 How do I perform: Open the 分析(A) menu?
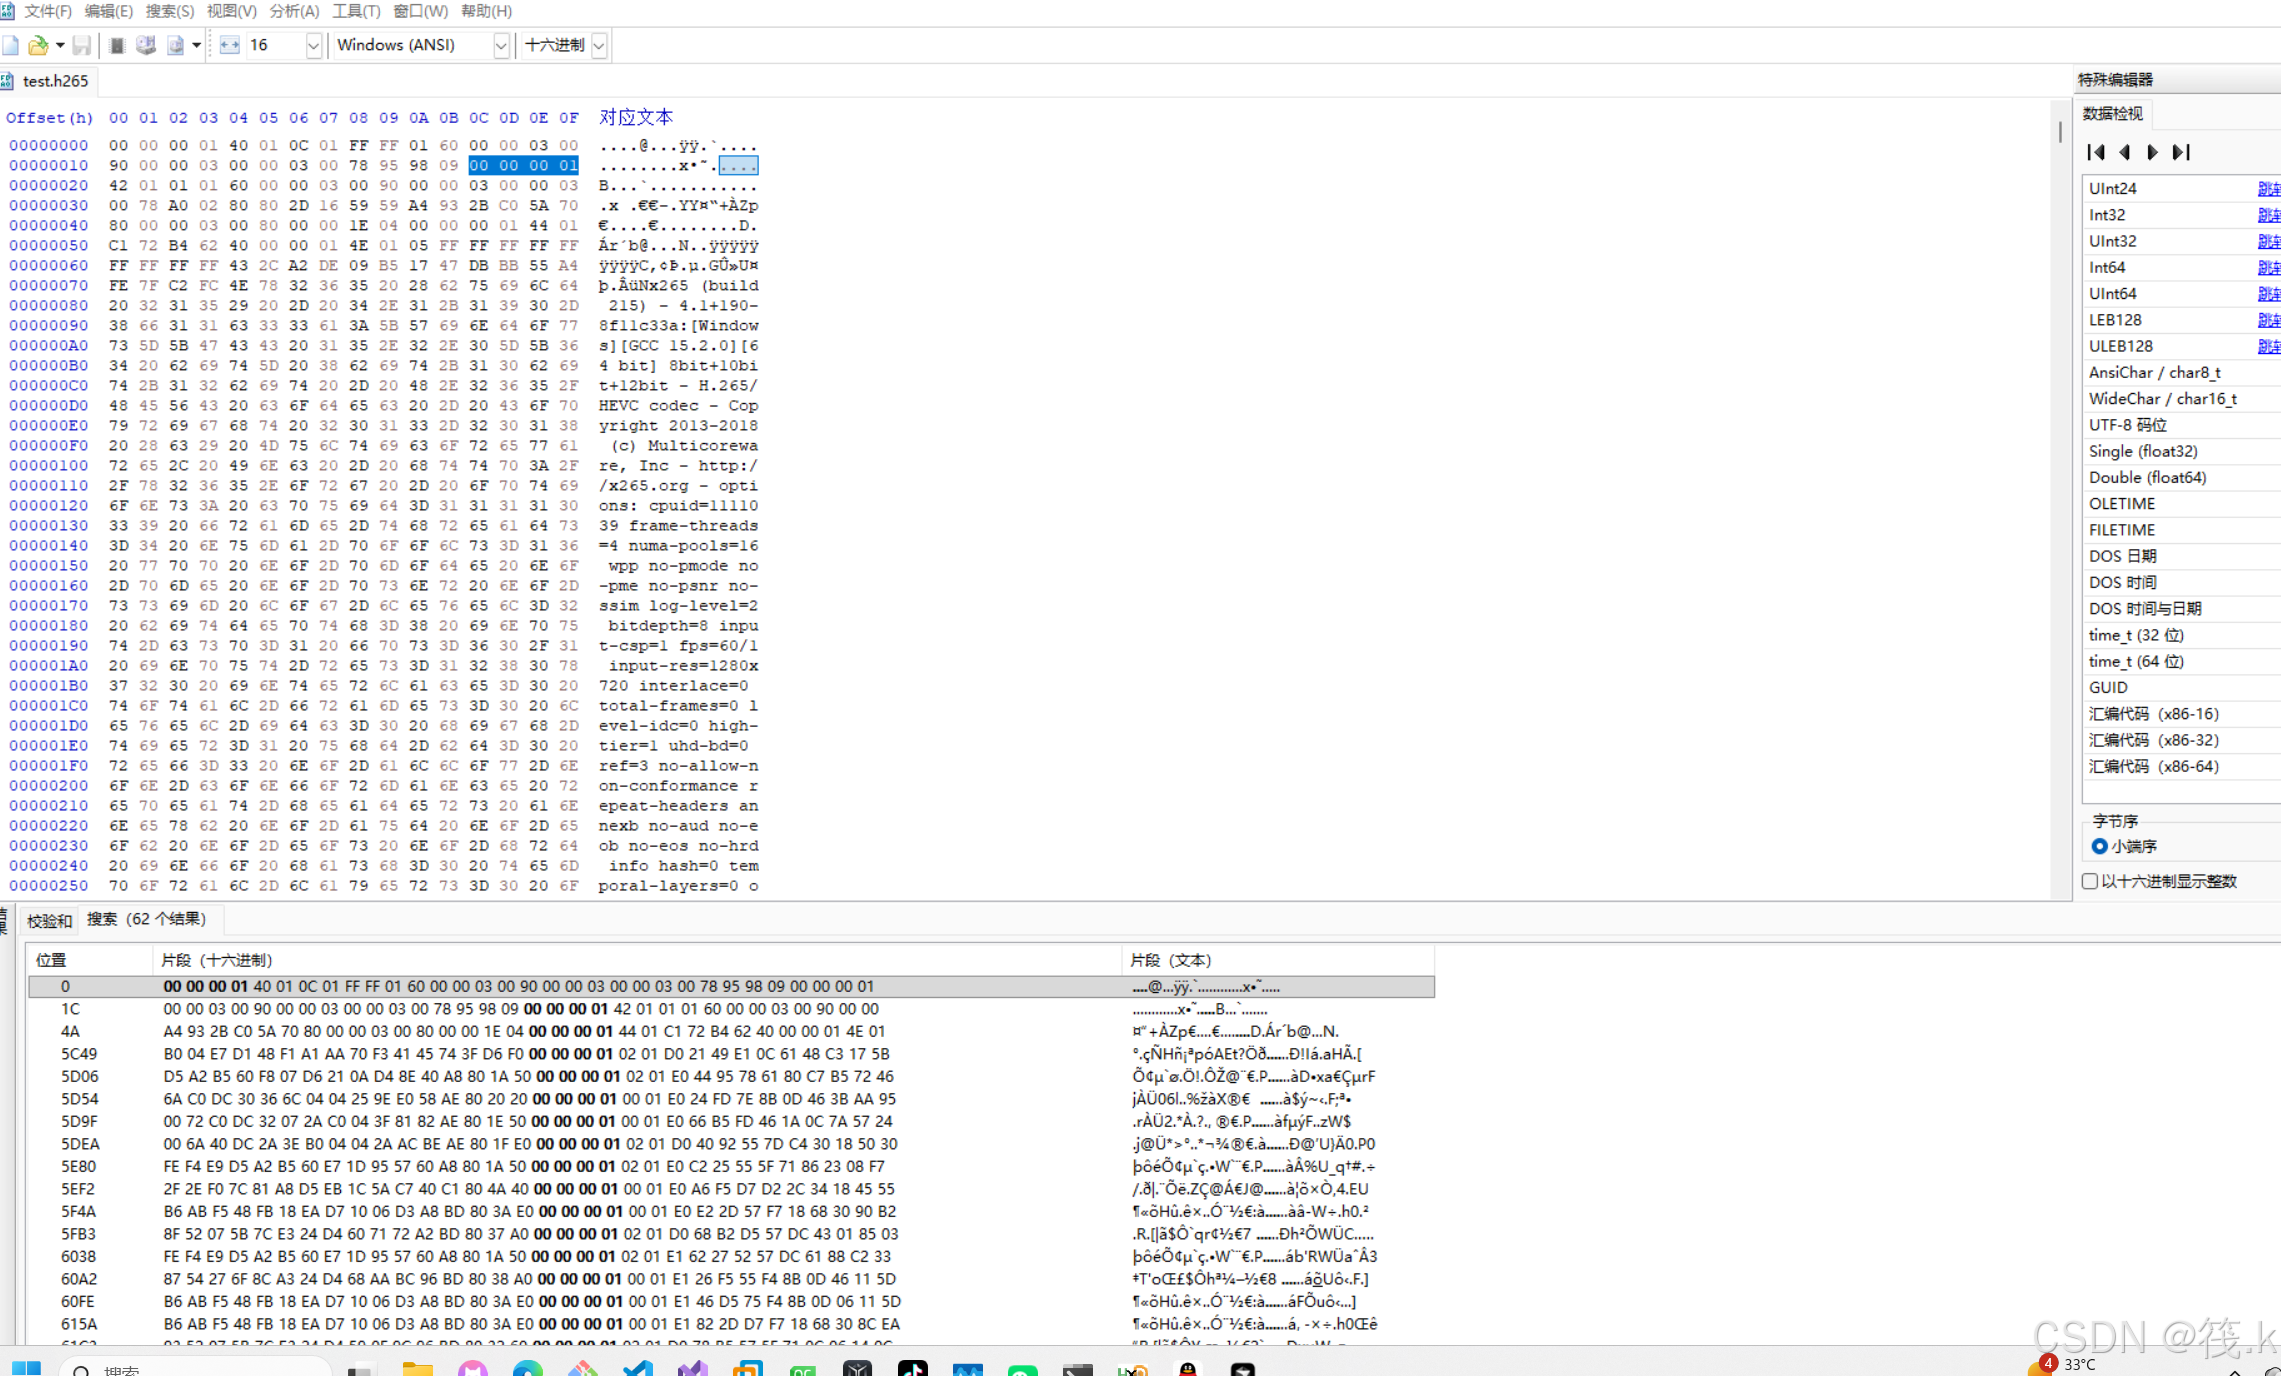pyautogui.click(x=294, y=11)
